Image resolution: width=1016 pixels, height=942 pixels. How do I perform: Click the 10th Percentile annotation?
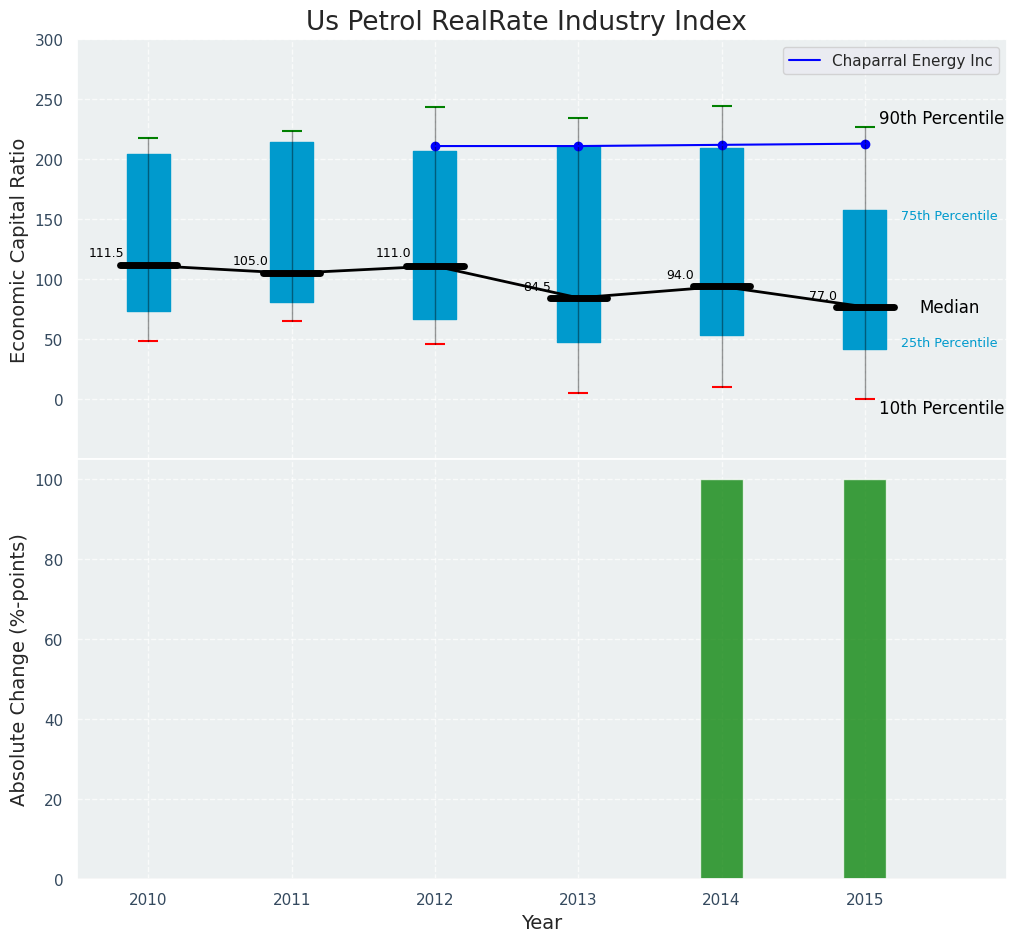coord(941,408)
